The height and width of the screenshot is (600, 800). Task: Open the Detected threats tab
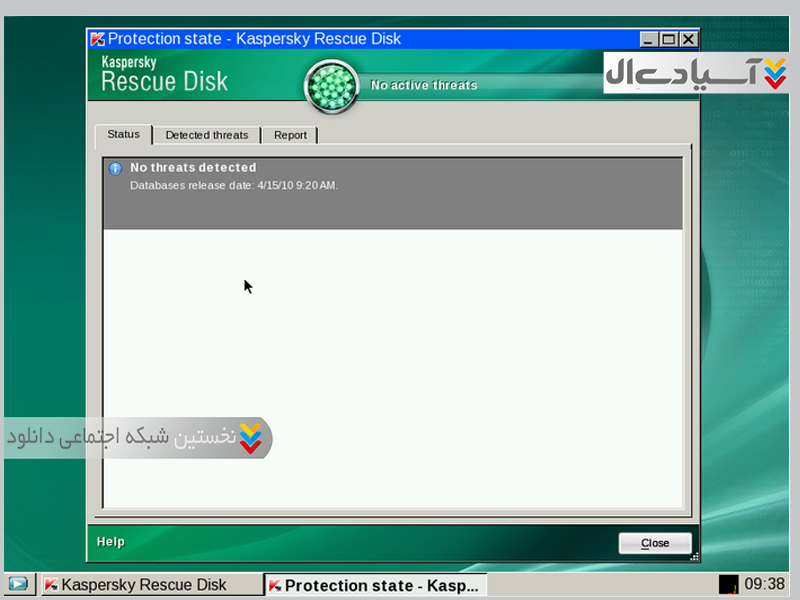point(206,135)
